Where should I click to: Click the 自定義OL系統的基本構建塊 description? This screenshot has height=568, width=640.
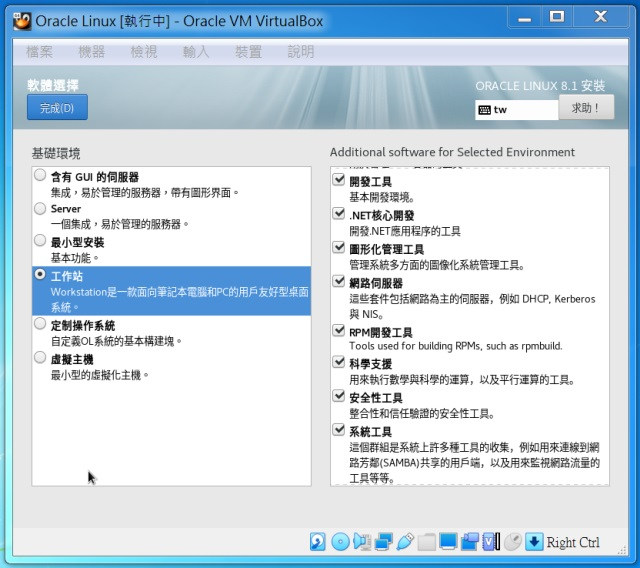pos(116,341)
